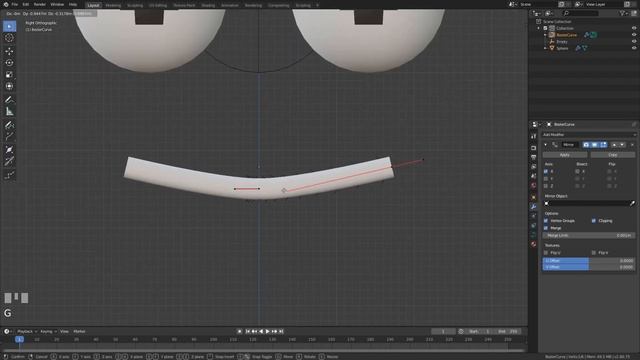640x360 pixels.
Task: Toggle the Clipping checkbox
Action: click(x=594, y=221)
